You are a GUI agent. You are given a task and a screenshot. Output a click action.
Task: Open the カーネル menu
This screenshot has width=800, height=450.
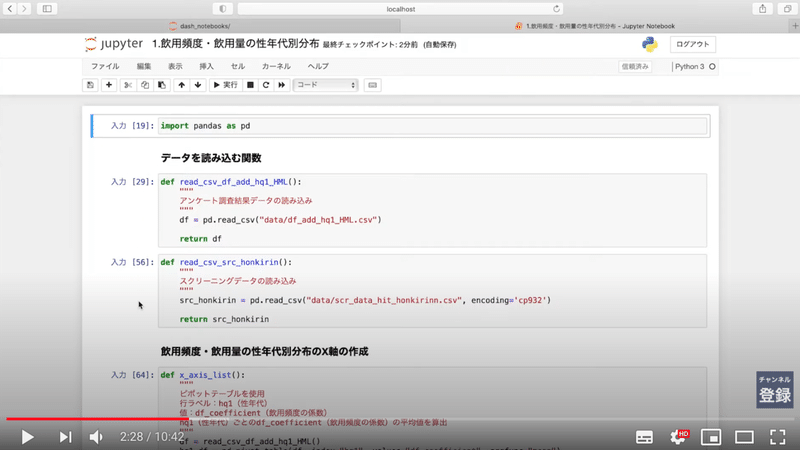(x=276, y=66)
